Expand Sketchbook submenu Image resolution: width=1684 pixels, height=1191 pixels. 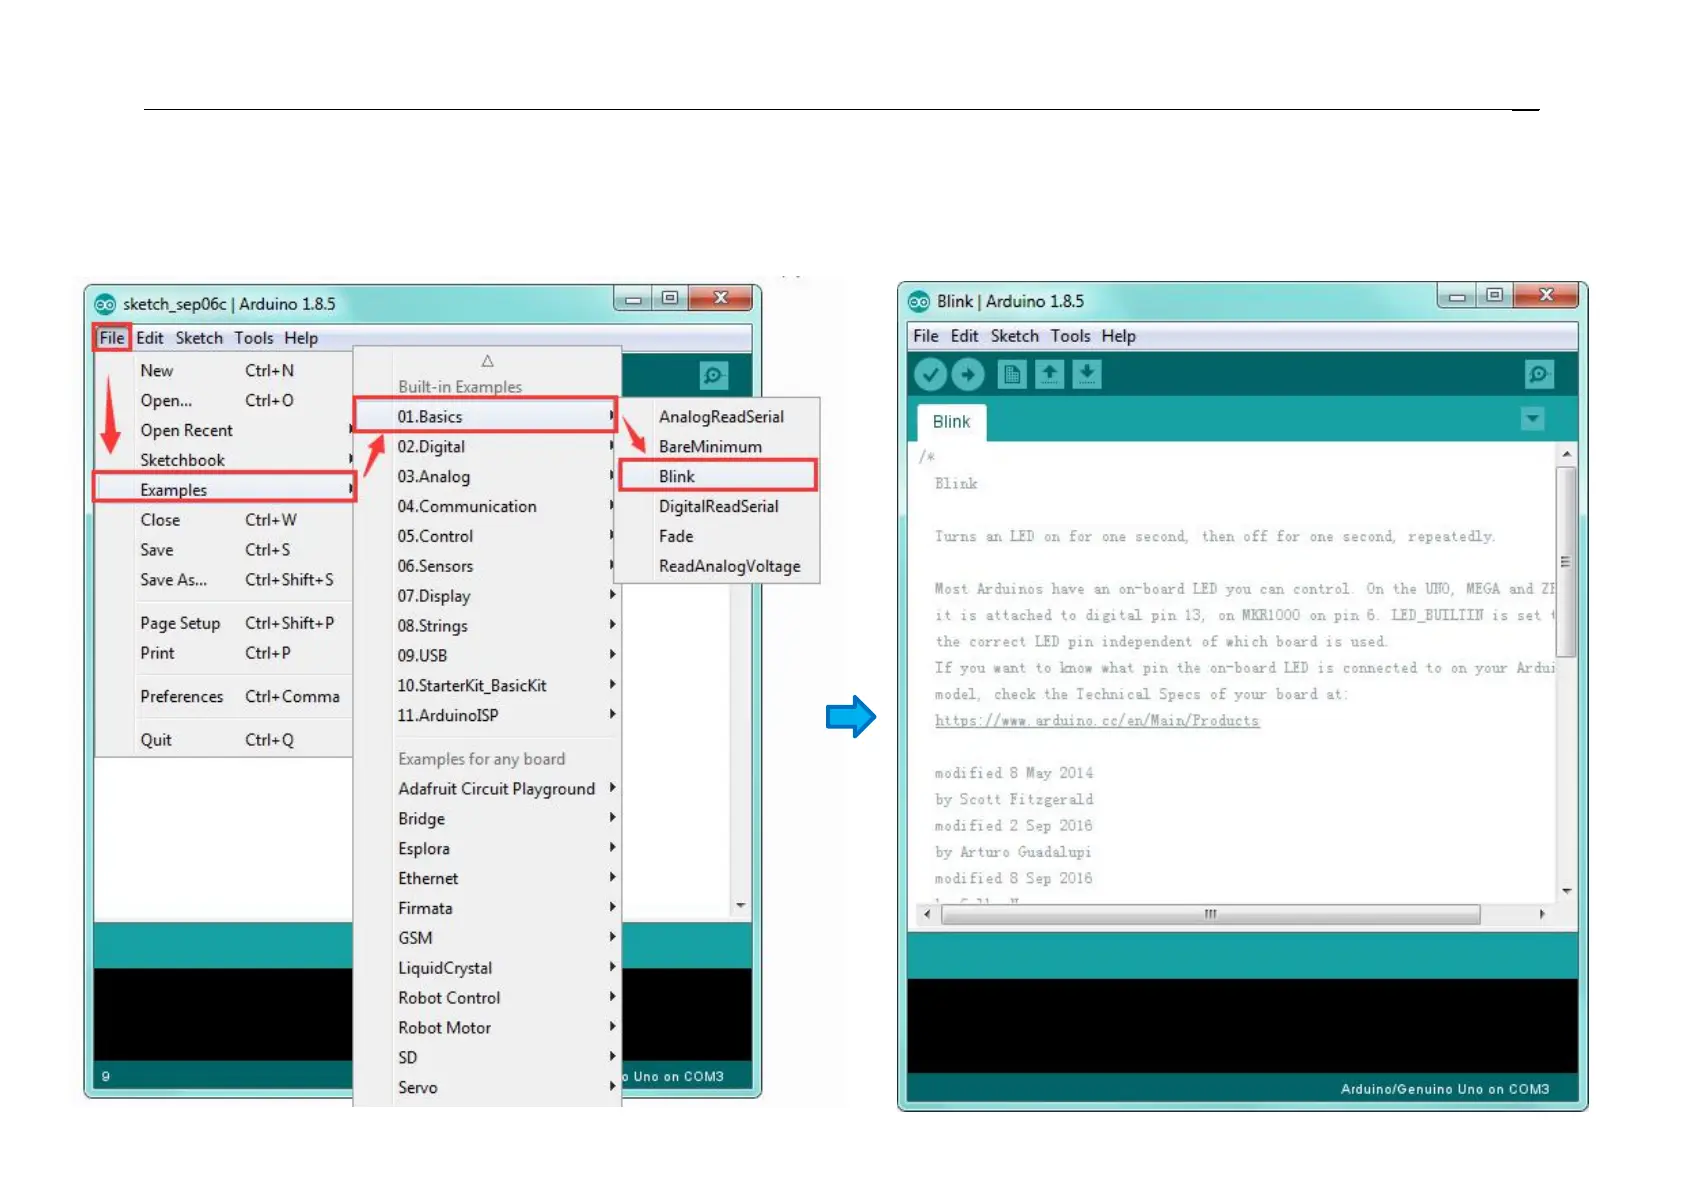coord(224,461)
